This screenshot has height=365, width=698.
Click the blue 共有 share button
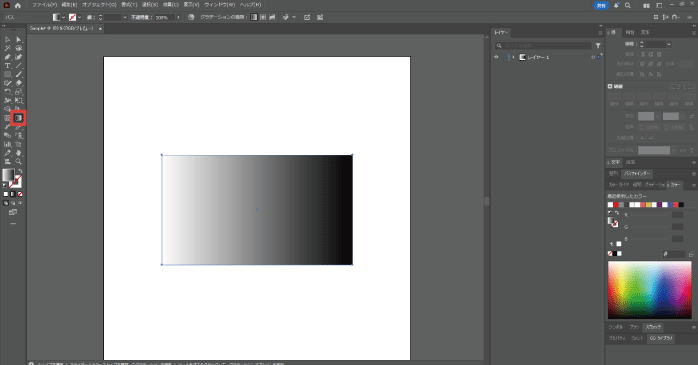click(x=601, y=5)
